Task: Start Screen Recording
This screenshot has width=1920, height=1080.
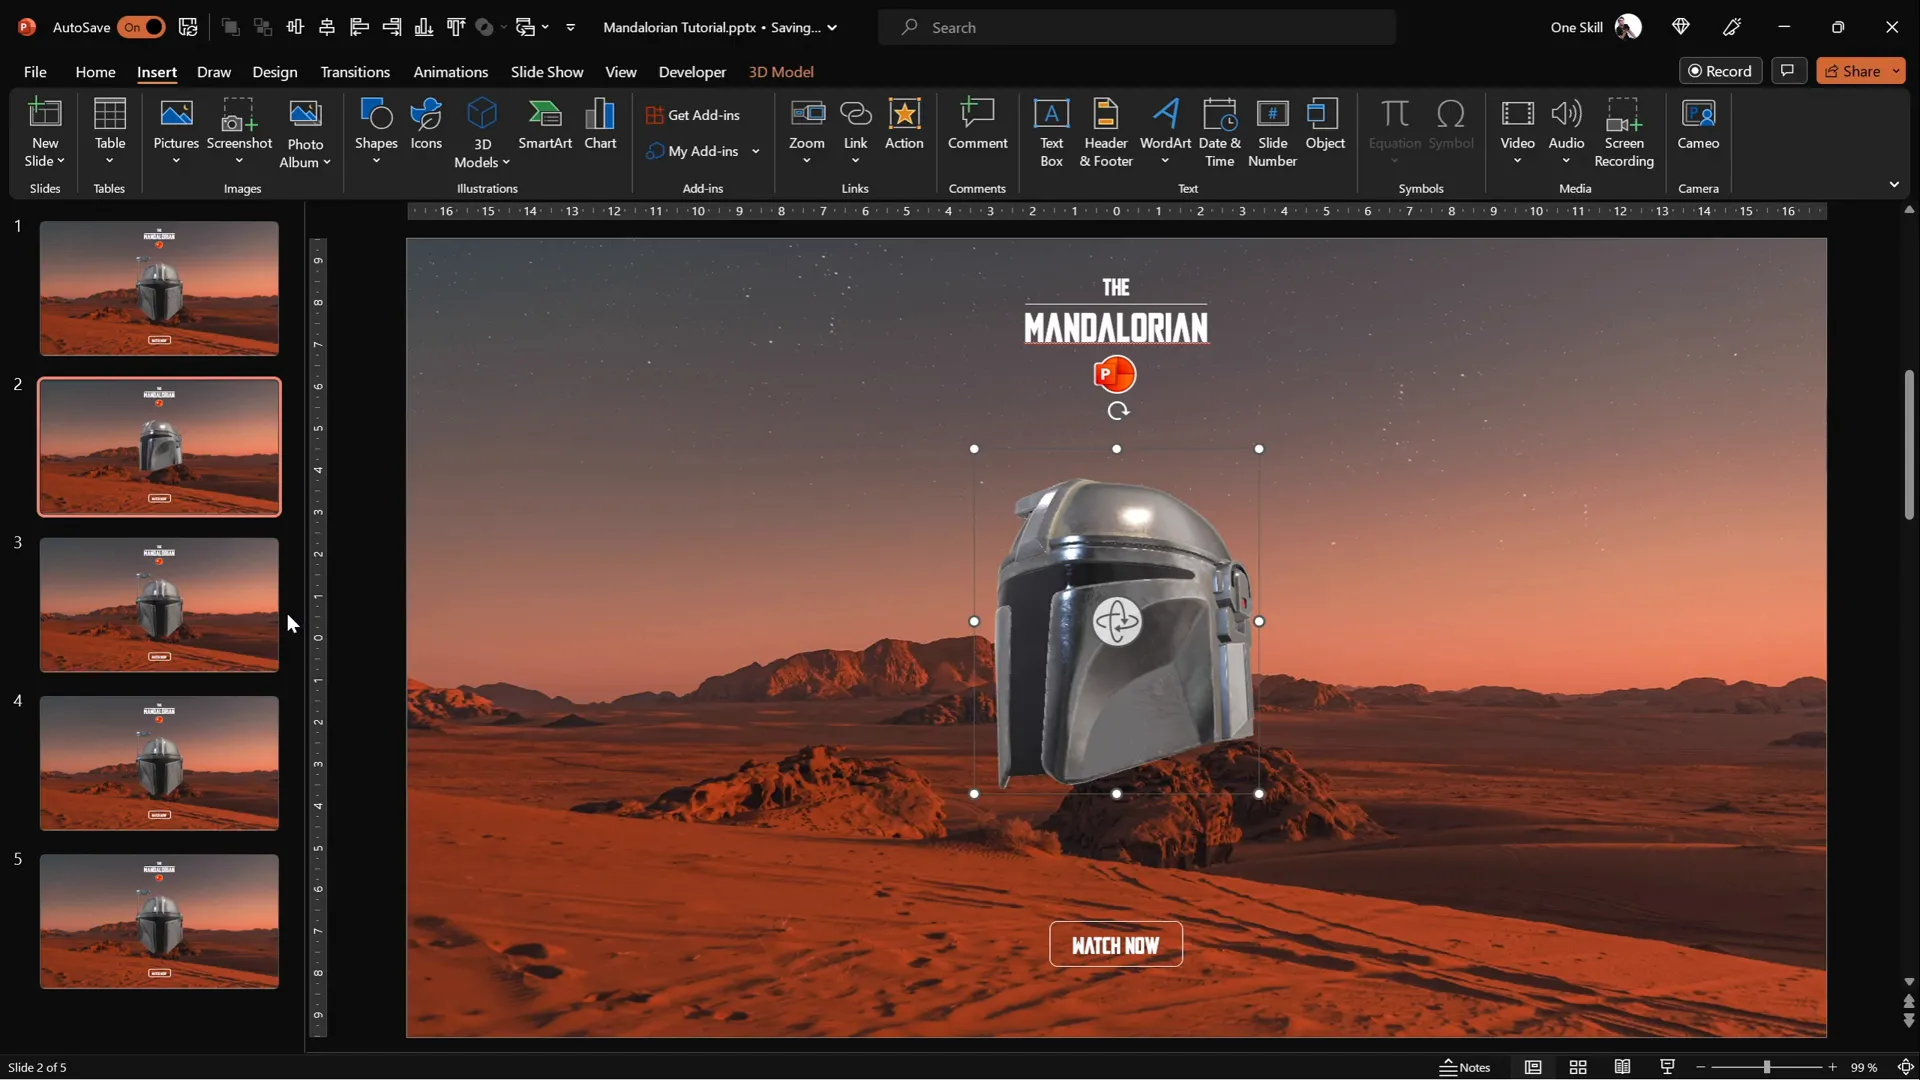Action: point(1623,132)
